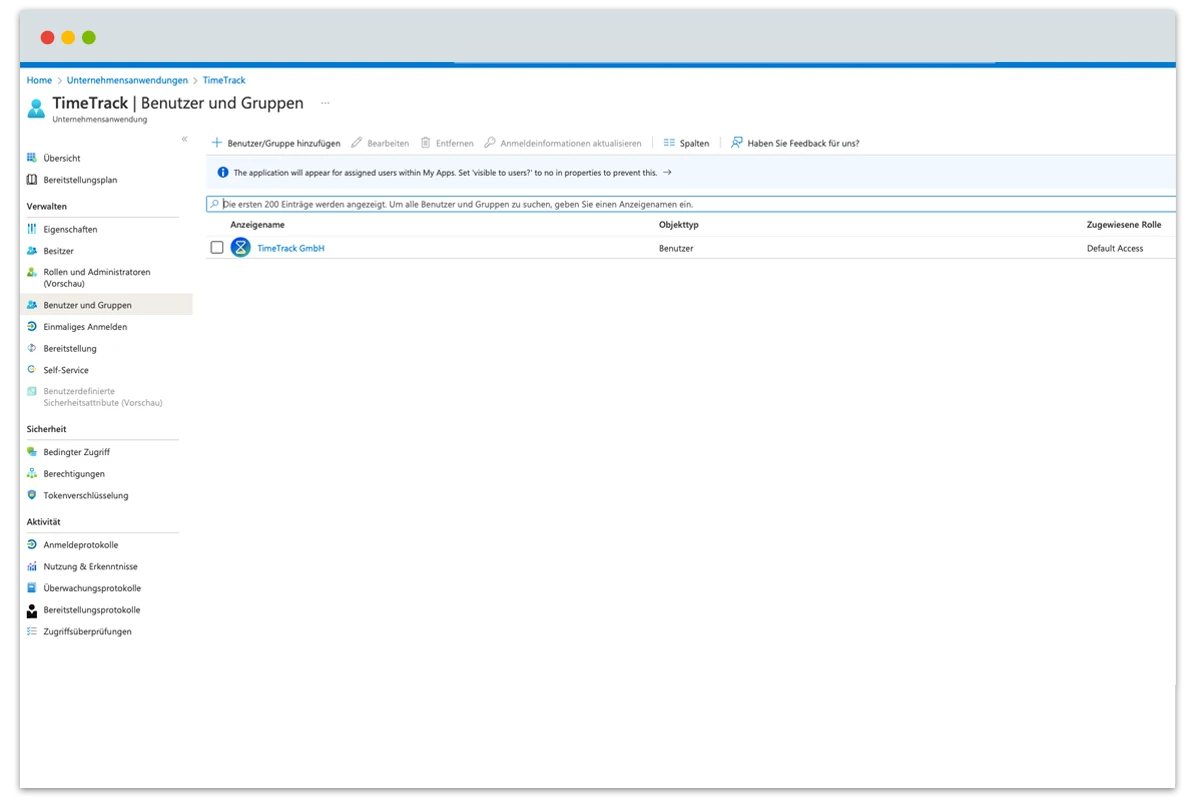The width and height of the screenshot is (1200, 800).
Task: Check the TimeTrack GmbH row checkbox
Action: (x=217, y=248)
